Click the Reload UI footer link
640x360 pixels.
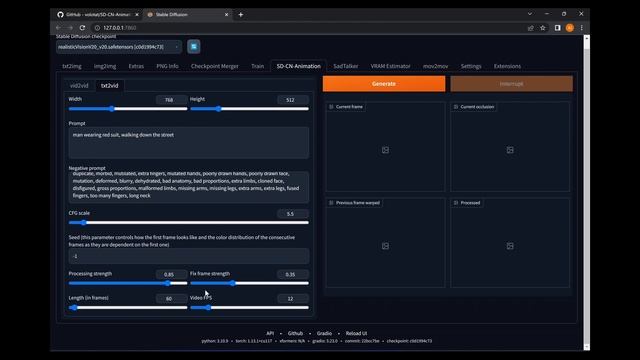(x=356, y=333)
